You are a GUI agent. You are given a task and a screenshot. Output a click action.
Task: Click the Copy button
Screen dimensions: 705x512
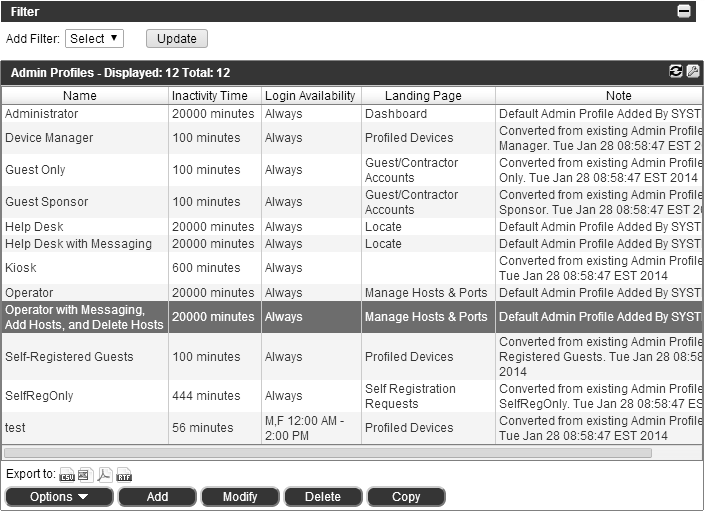click(406, 497)
